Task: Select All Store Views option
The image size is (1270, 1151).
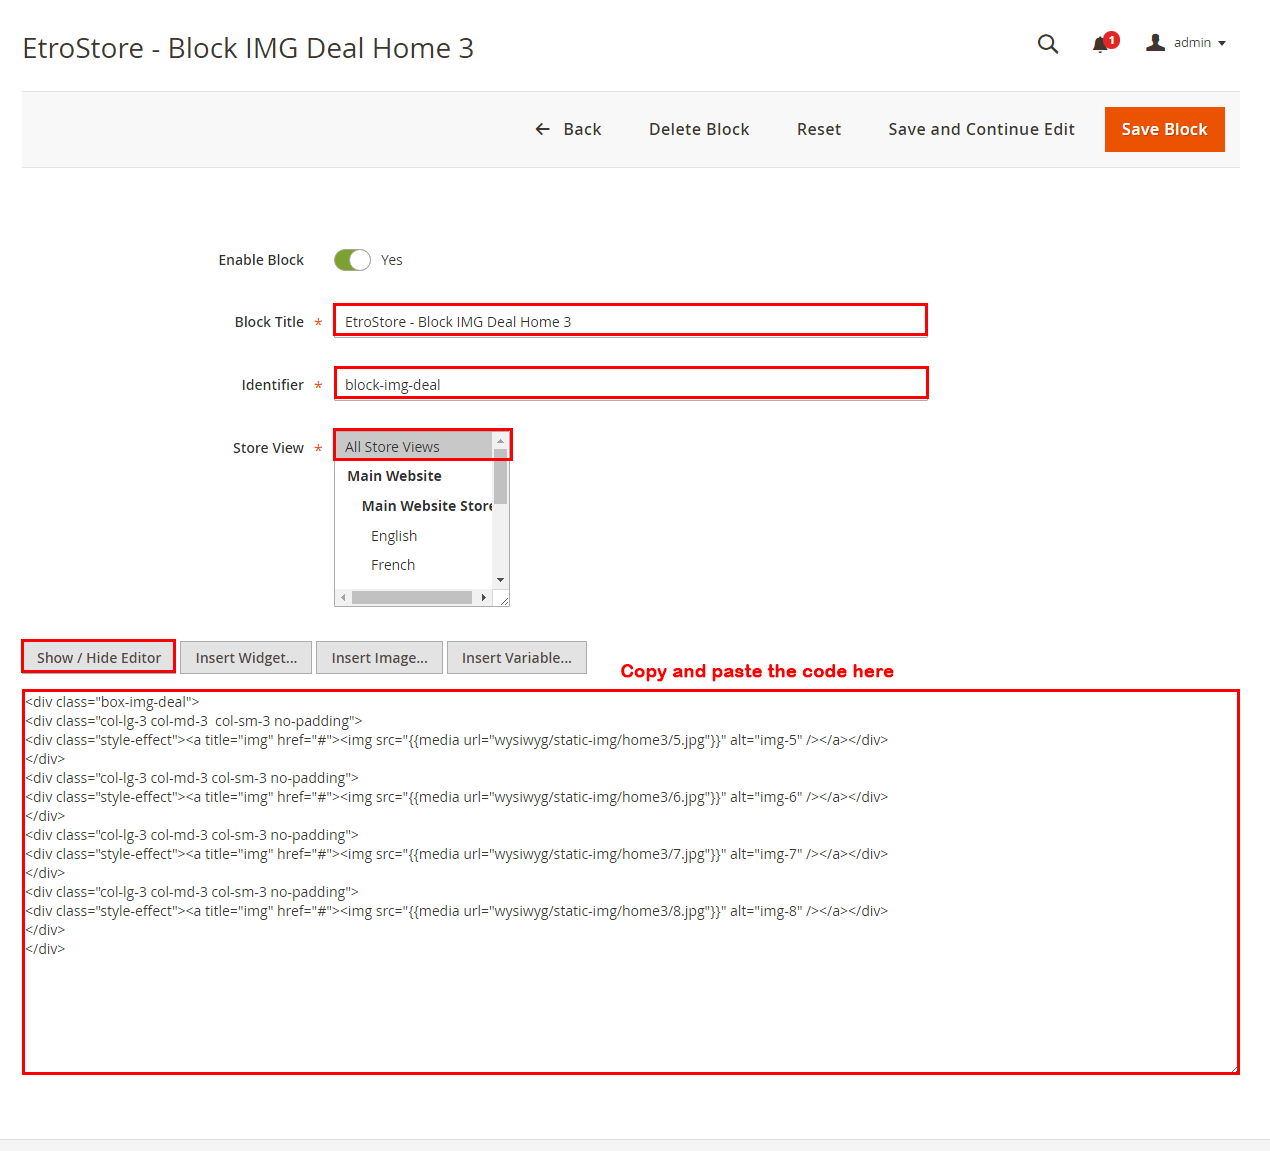Action: tap(413, 447)
